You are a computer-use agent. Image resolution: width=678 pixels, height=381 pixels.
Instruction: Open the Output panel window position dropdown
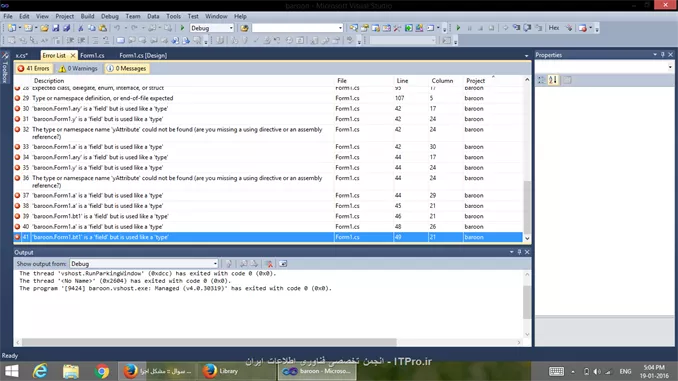[512, 252]
